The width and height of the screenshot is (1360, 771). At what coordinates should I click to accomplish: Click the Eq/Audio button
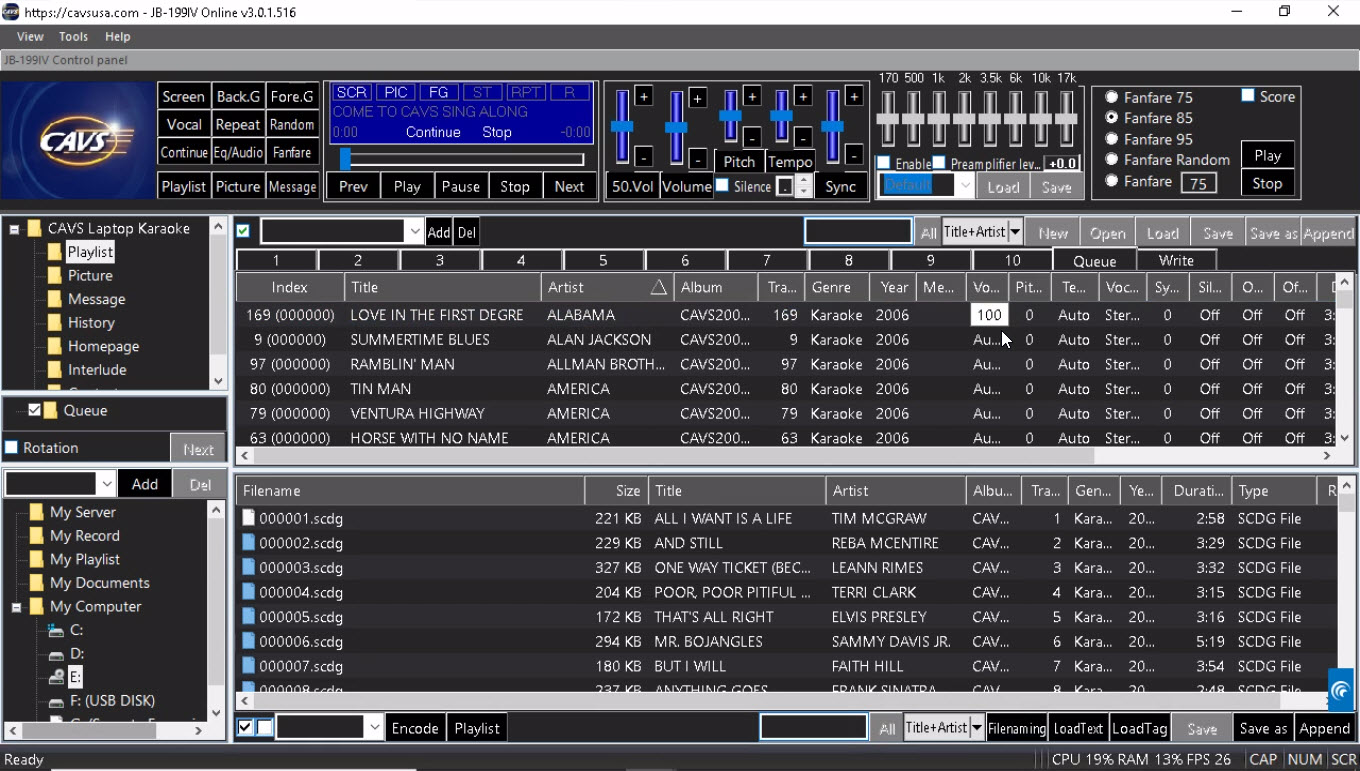[x=238, y=152]
